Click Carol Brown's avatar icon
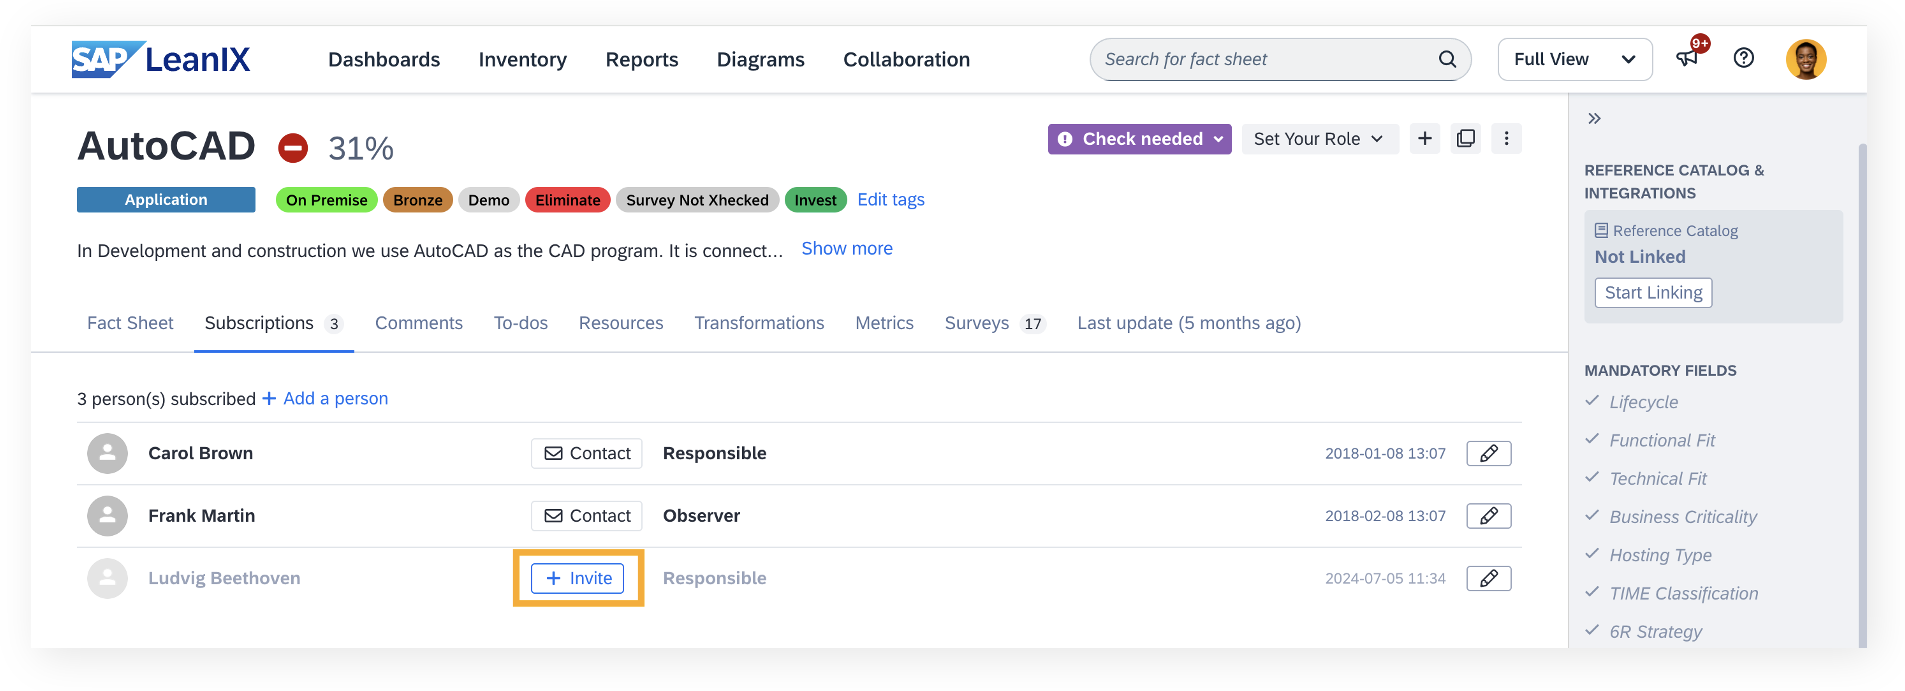The height and width of the screenshot is (691, 1905). (x=107, y=453)
